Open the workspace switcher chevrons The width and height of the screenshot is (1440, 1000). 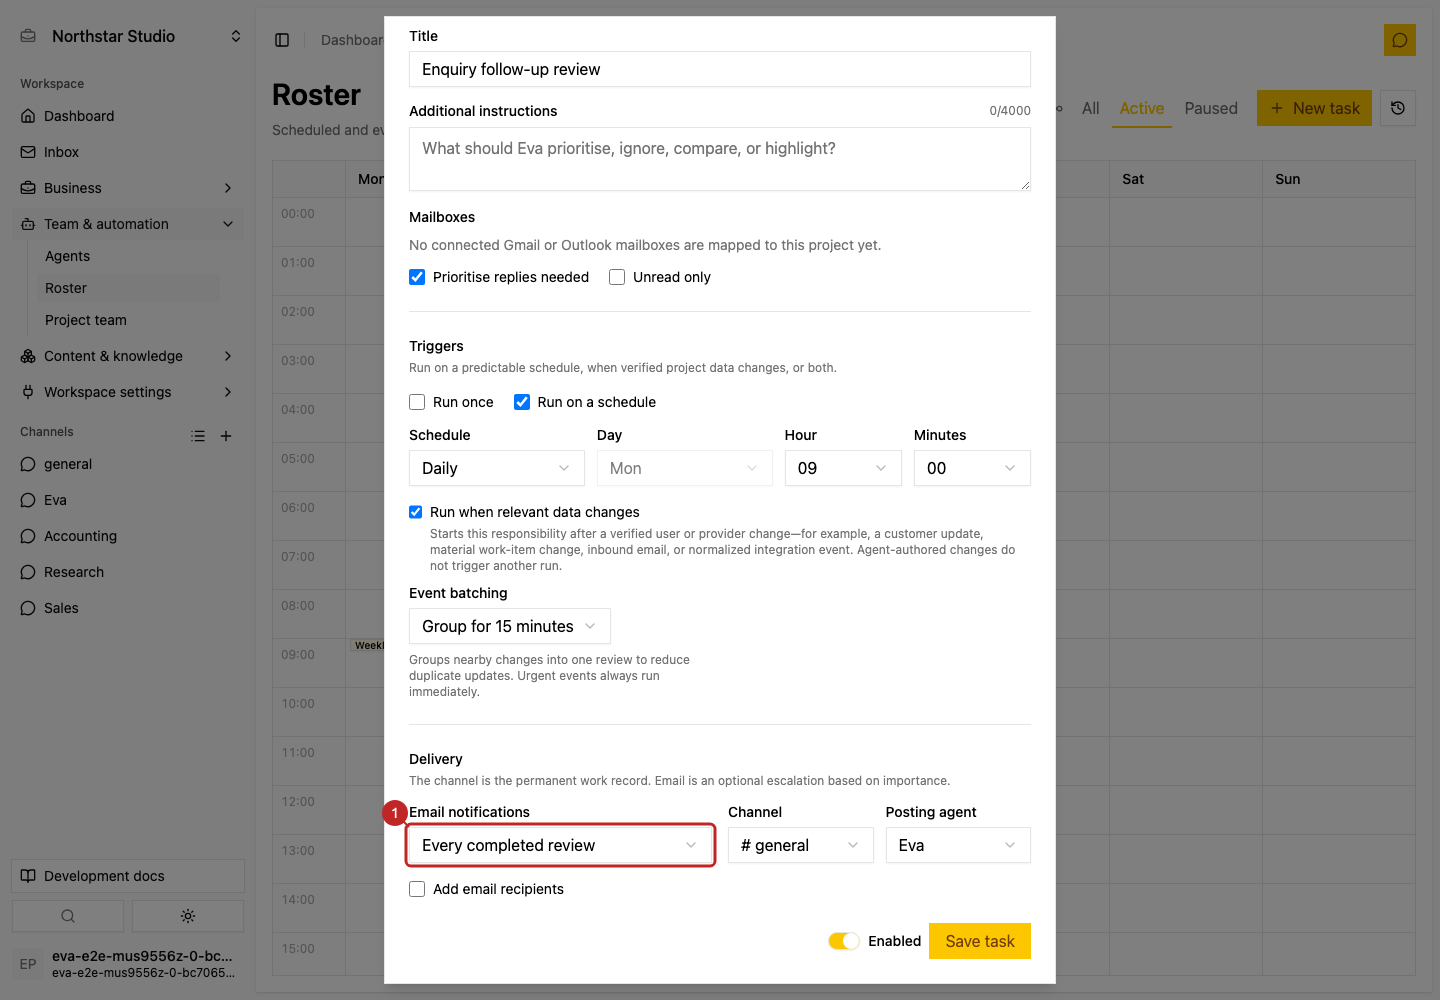[236, 36]
